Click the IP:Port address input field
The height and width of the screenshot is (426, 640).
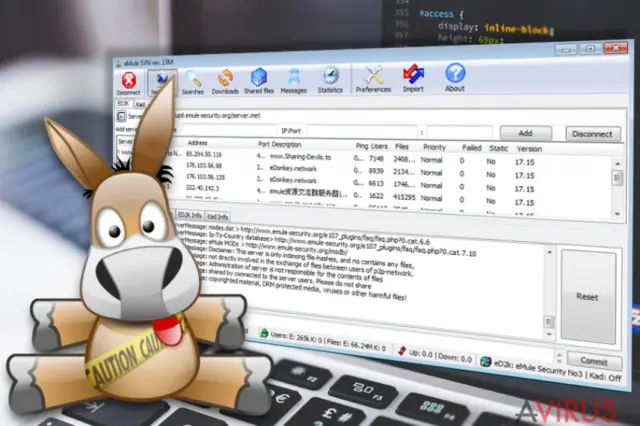[x=362, y=131]
